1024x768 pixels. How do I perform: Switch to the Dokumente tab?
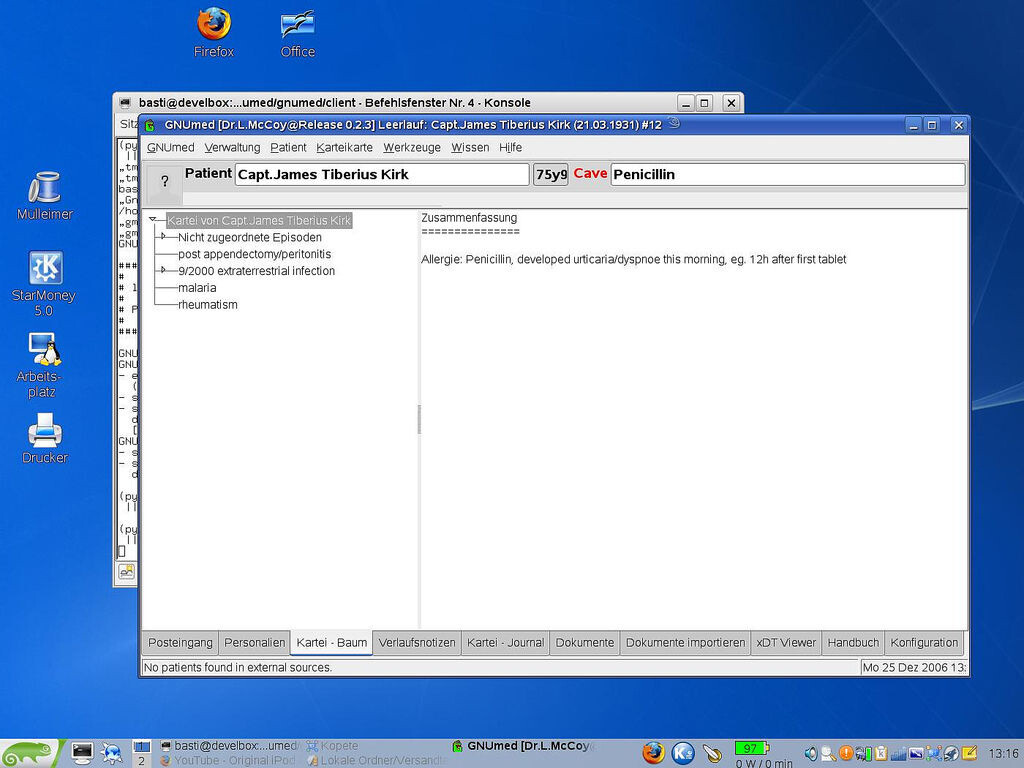tap(585, 643)
